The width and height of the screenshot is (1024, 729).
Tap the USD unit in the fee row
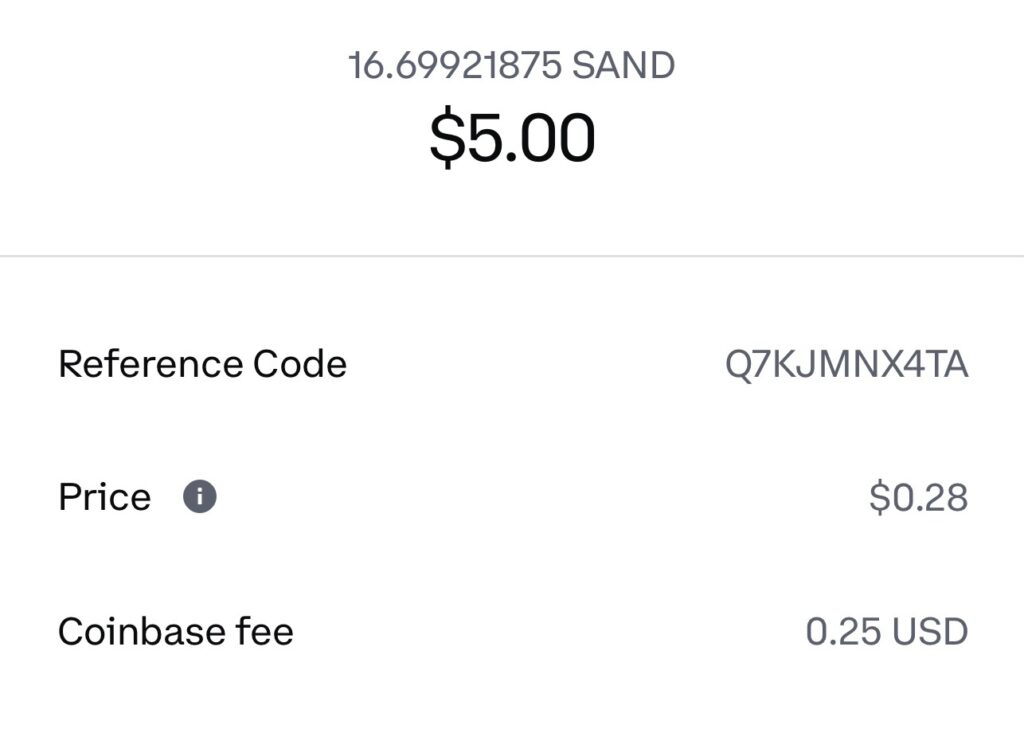coord(930,632)
